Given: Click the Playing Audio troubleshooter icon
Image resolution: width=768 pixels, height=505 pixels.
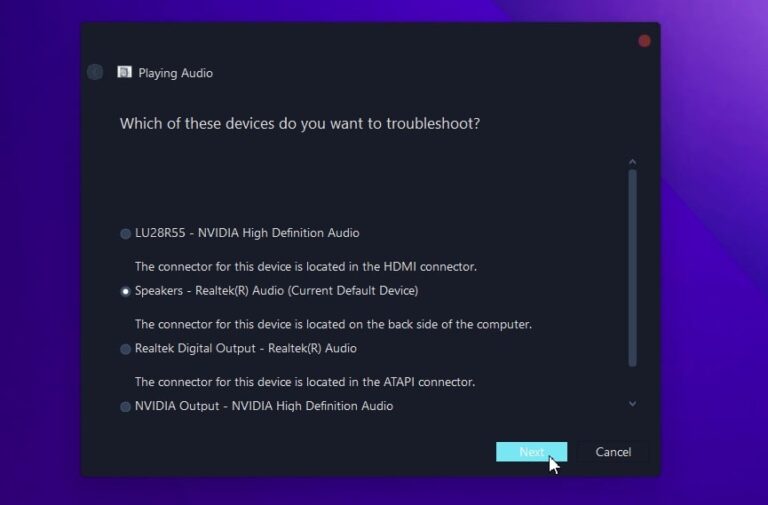Looking at the screenshot, I should (x=124, y=72).
